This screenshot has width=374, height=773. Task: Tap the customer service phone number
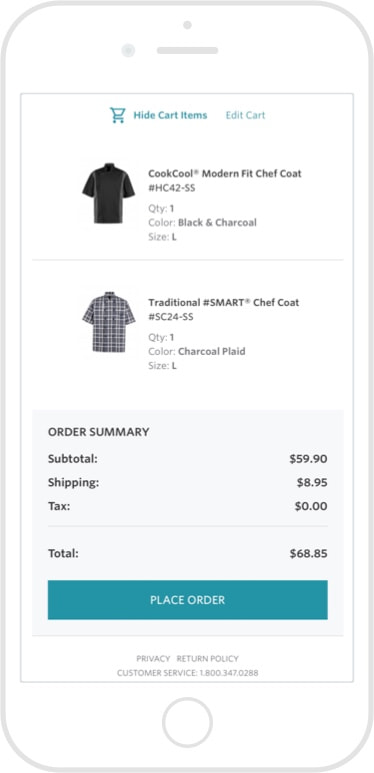229,673
